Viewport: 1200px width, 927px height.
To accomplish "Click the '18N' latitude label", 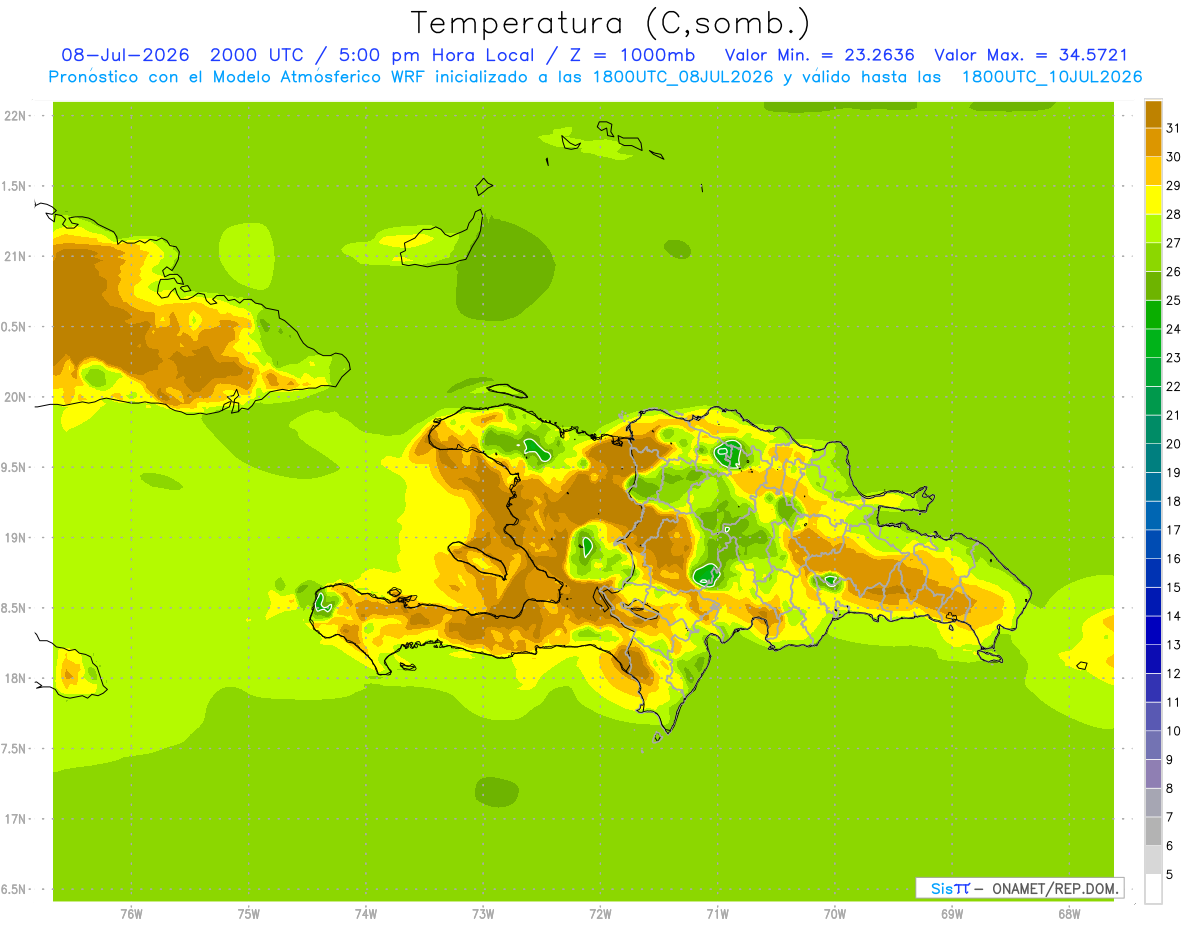I will (16, 678).
